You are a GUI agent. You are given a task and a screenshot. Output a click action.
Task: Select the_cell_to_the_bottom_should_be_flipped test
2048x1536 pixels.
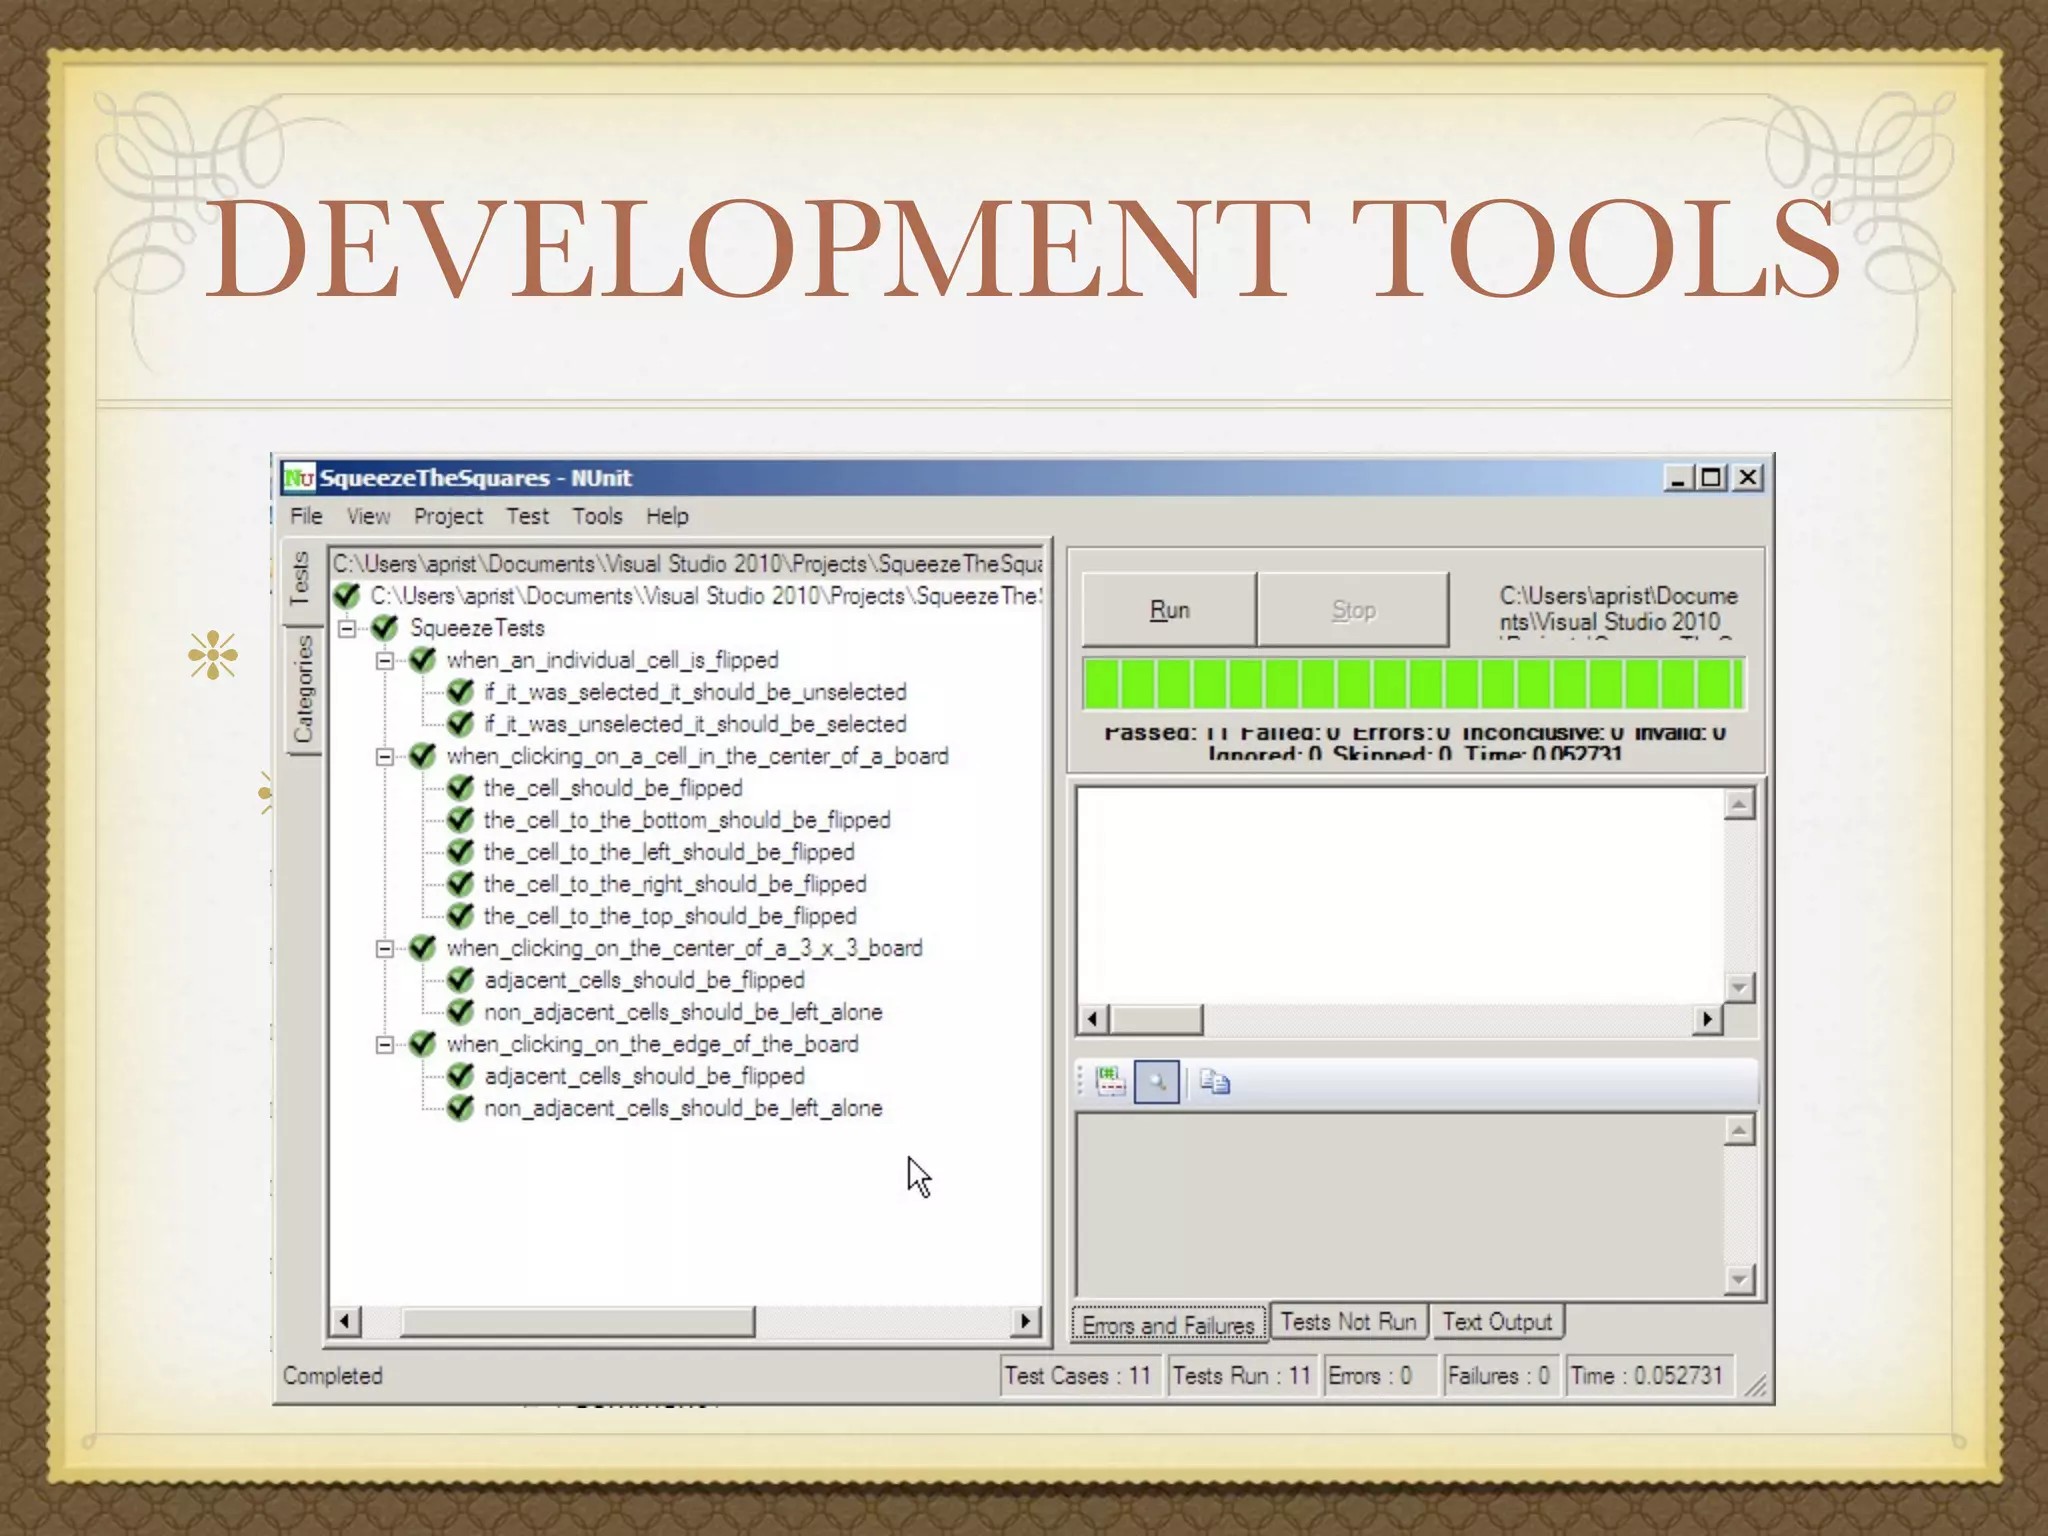point(687,820)
